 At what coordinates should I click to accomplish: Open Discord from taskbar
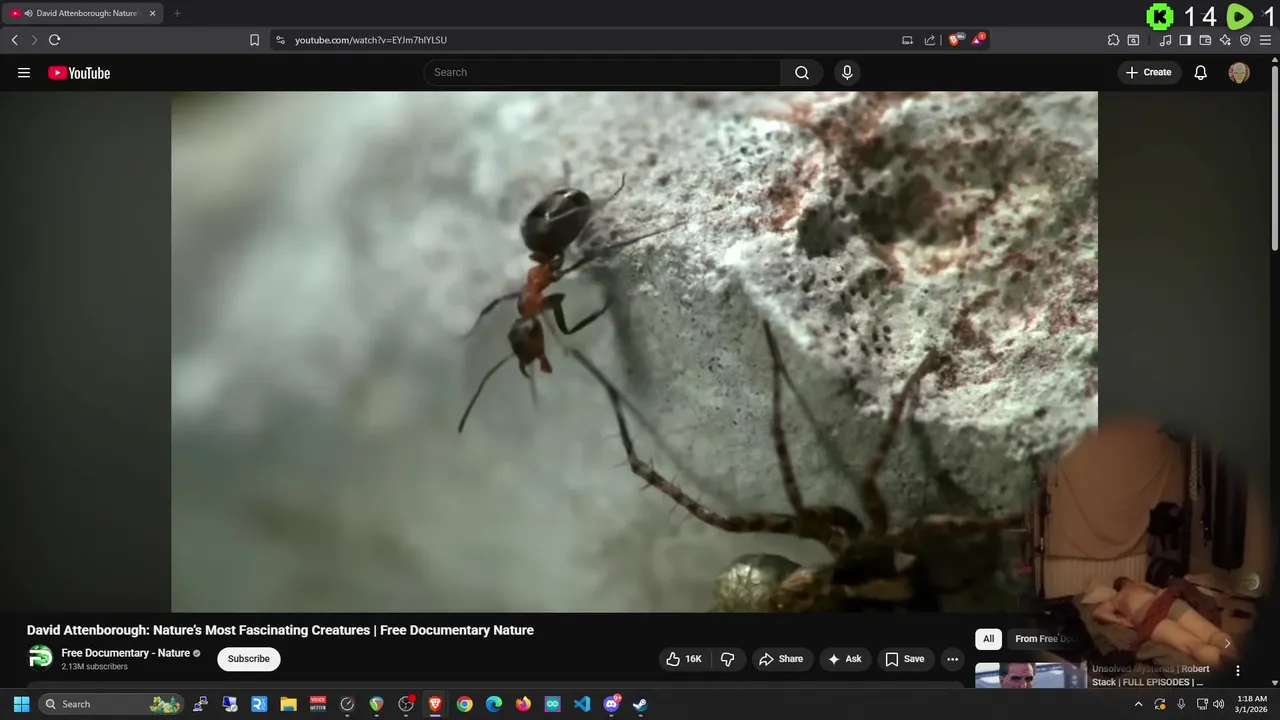tap(611, 704)
